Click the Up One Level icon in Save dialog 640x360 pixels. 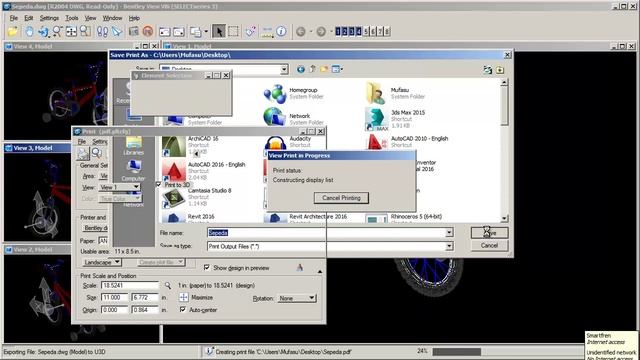click(x=313, y=69)
